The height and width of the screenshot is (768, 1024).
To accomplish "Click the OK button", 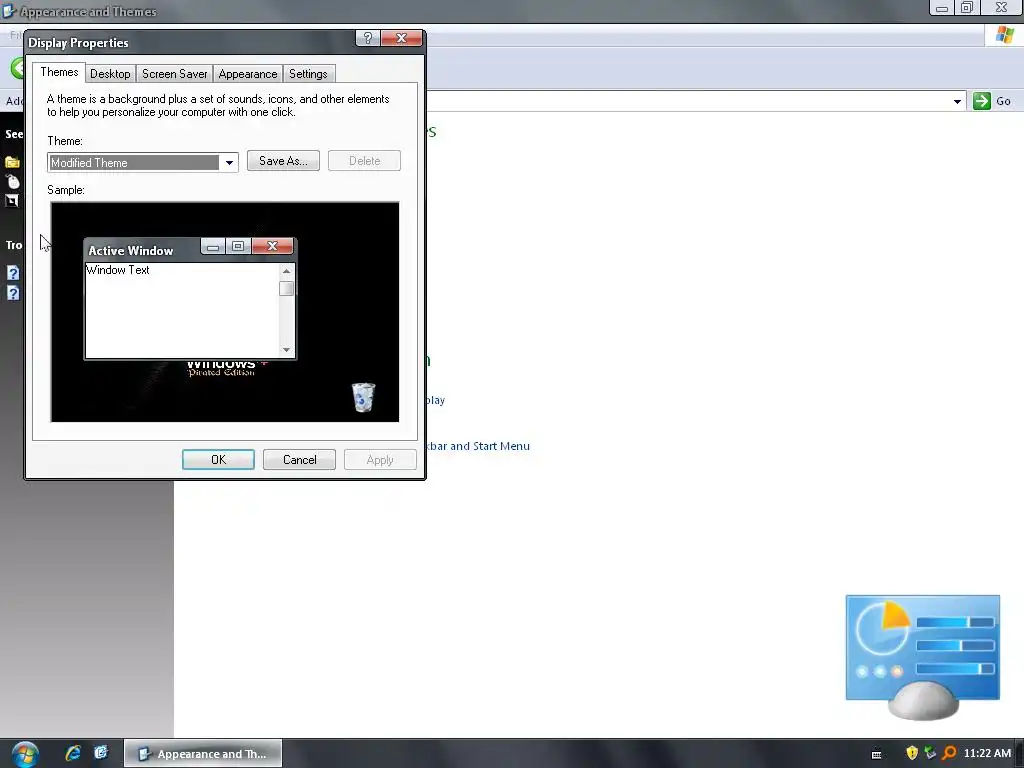I will pyautogui.click(x=218, y=460).
